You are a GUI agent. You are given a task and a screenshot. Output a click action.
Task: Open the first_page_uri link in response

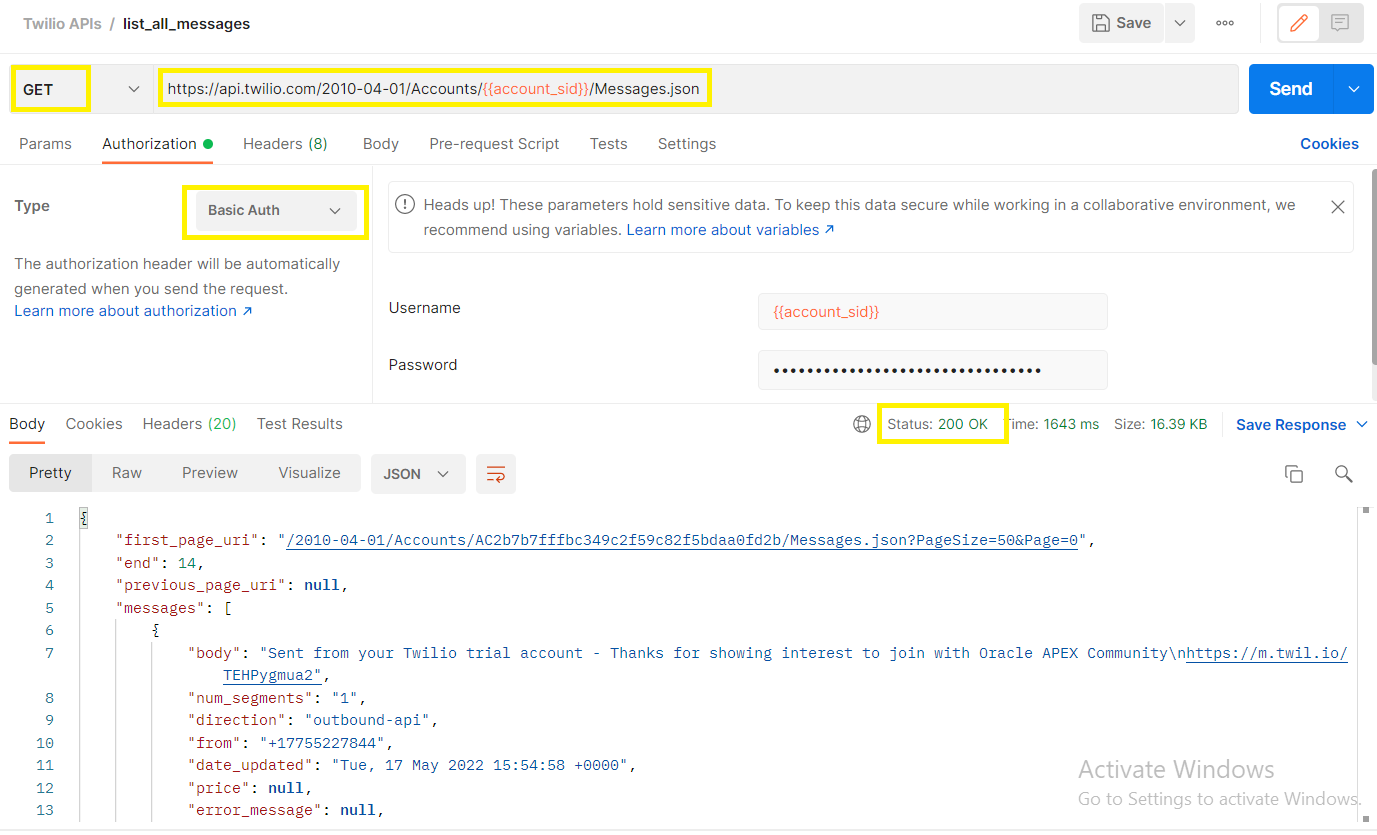(683, 541)
